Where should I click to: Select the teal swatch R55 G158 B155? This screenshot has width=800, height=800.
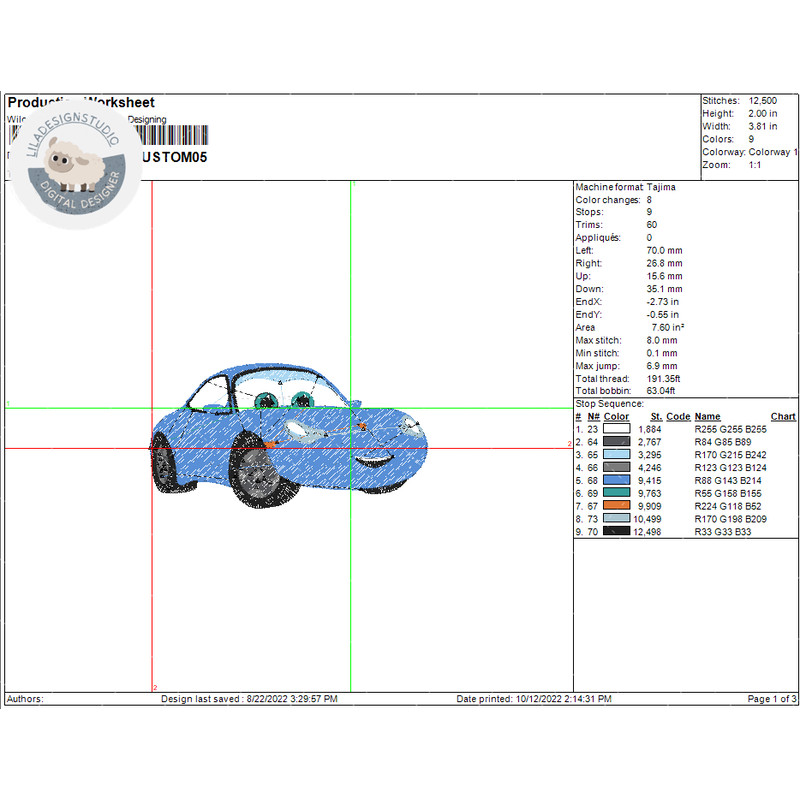coord(617,494)
